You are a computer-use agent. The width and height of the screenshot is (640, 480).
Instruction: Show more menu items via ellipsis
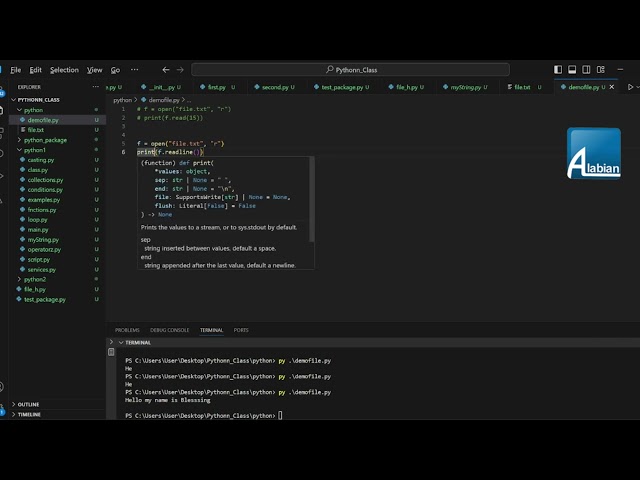click(x=134, y=70)
